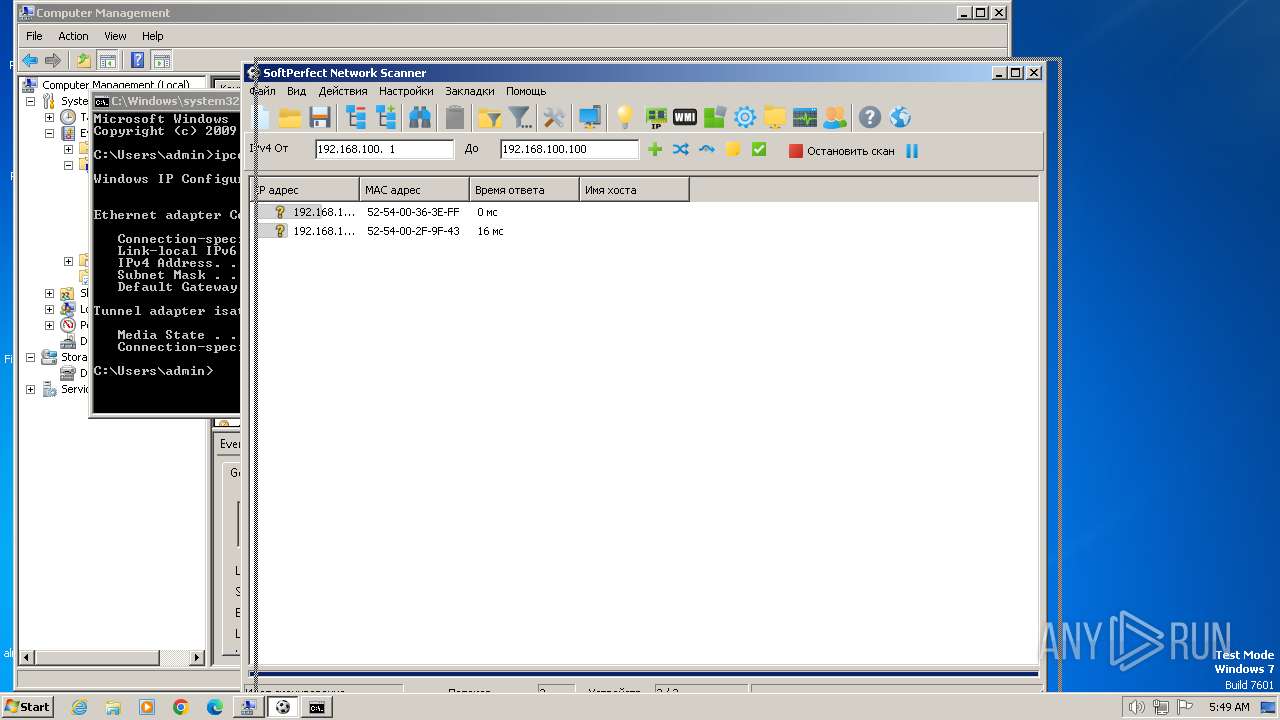Open the Настройки menu
Image resolution: width=1280 pixels, height=720 pixels.
[x=406, y=91]
